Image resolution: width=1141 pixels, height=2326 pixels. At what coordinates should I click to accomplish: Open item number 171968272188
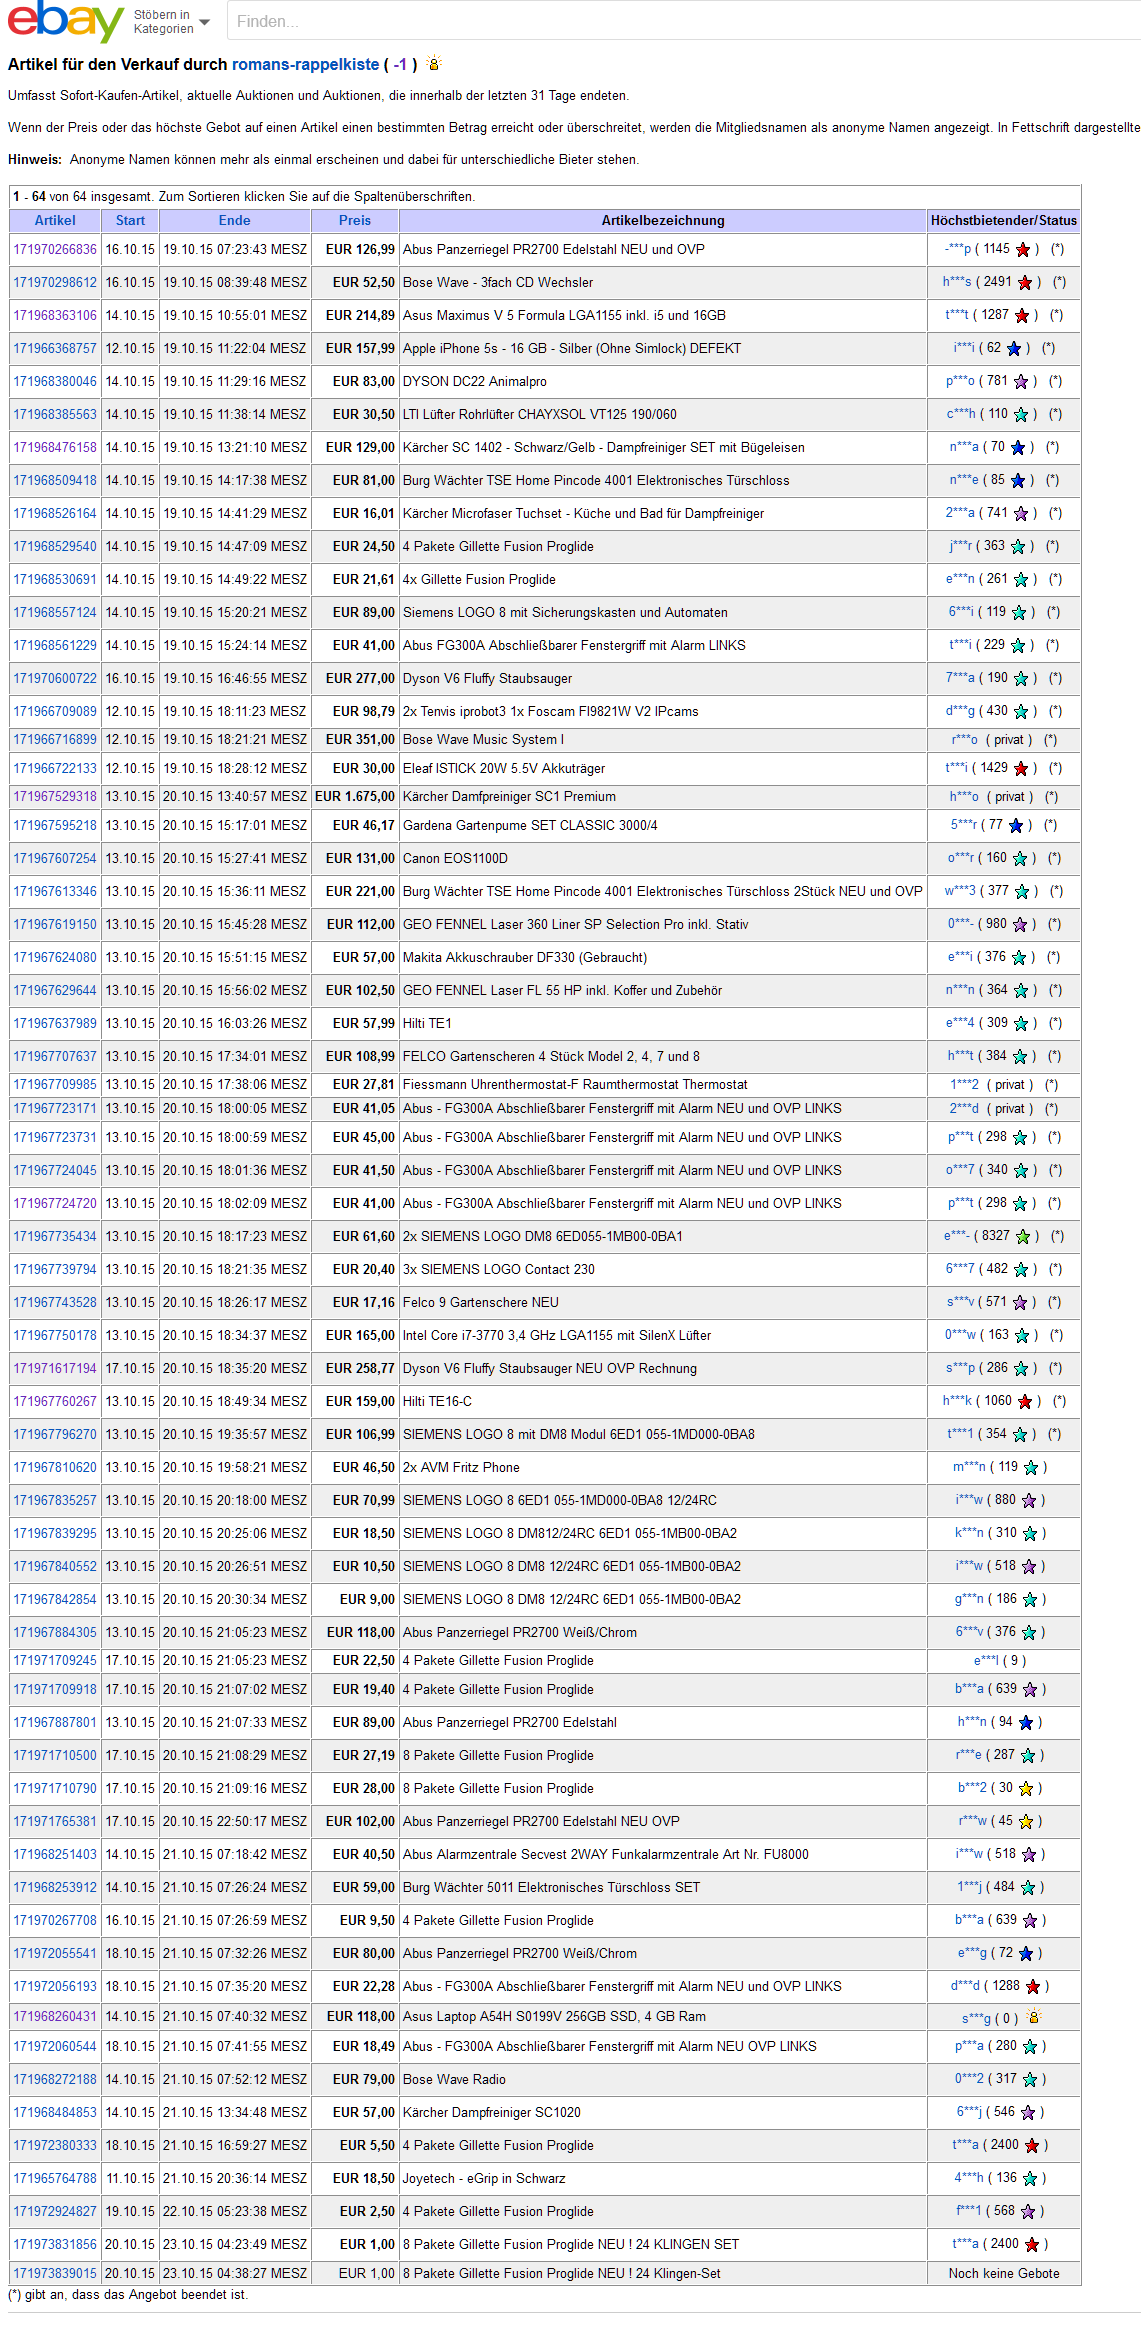(55, 2080)
